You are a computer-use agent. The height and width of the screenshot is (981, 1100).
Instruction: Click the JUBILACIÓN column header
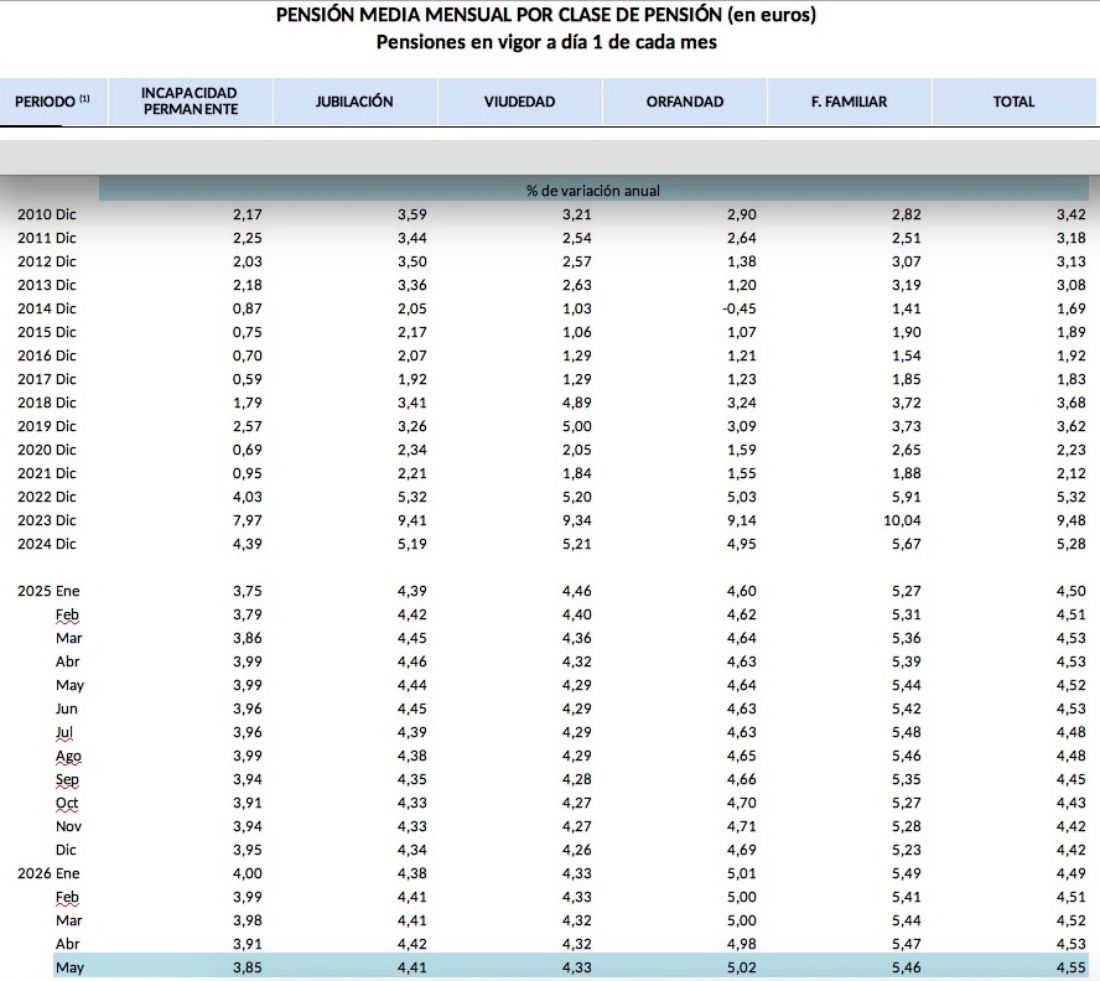[354, 102]
